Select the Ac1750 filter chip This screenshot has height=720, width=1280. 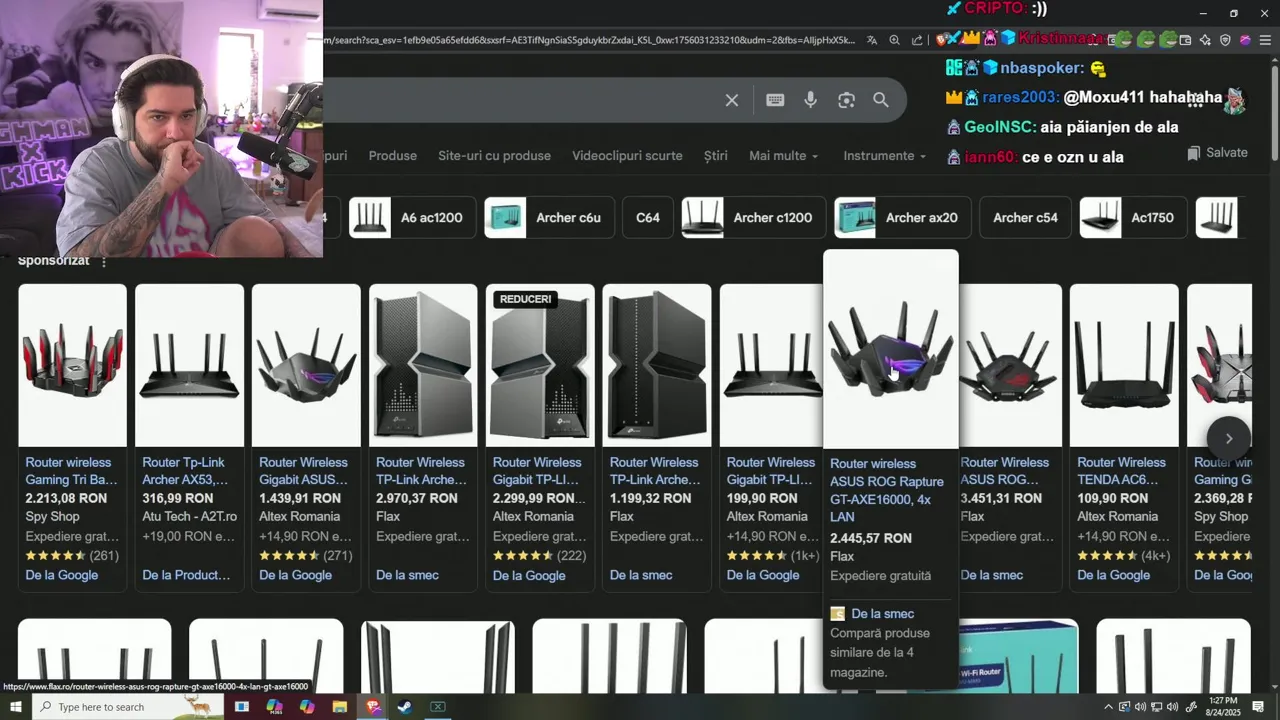coord(1133,218)
